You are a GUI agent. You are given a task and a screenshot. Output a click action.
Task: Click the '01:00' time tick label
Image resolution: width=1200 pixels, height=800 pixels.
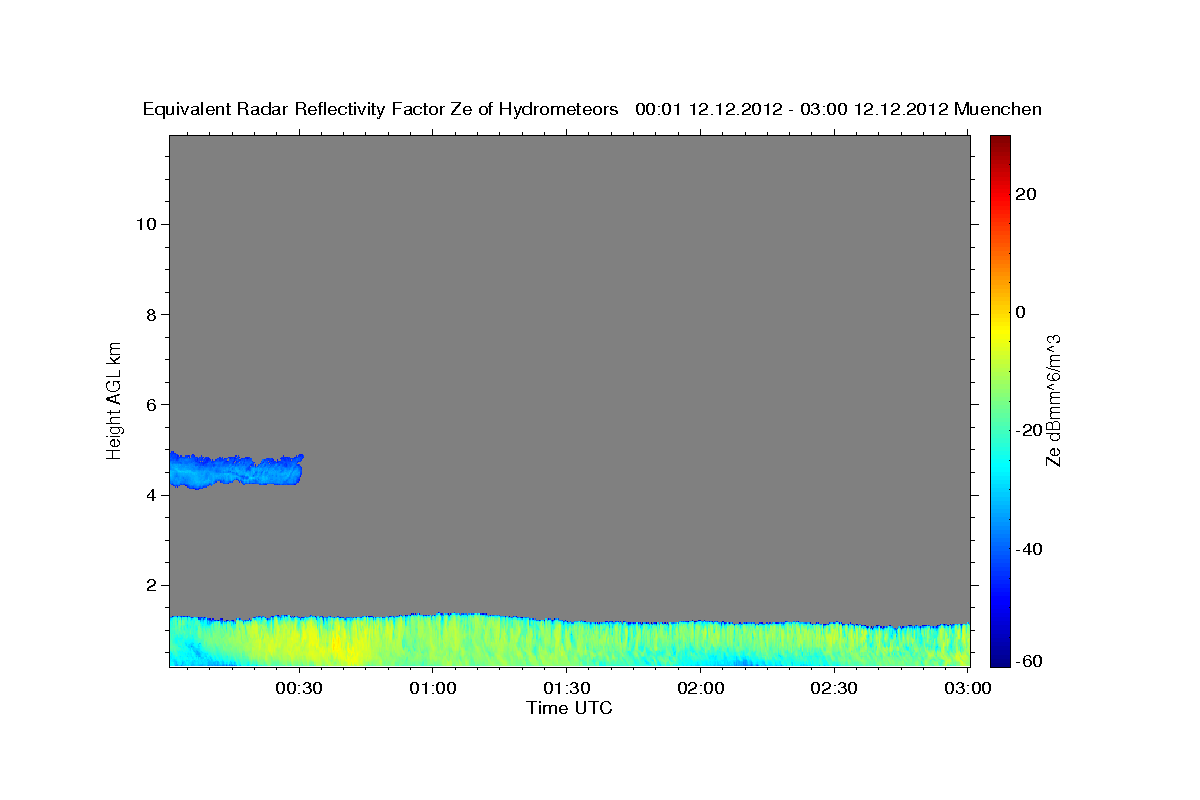pos(434,689)
